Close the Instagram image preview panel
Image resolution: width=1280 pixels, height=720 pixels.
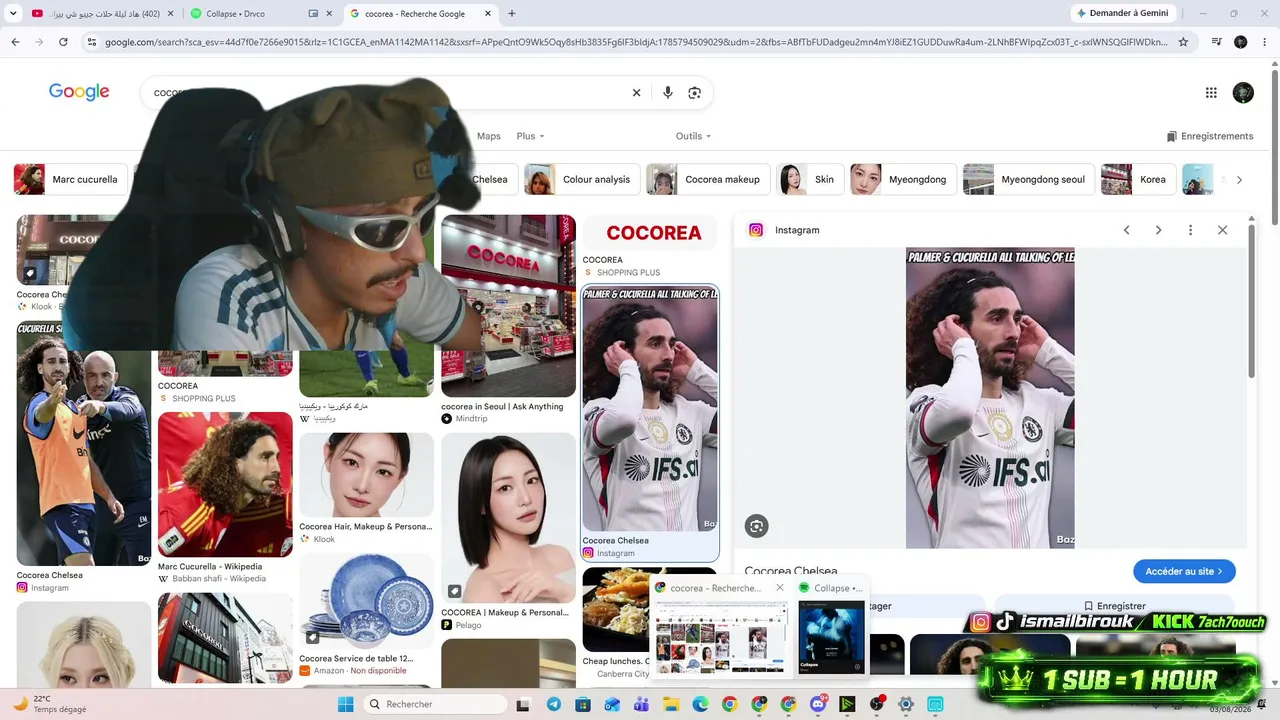point(1222,230)
